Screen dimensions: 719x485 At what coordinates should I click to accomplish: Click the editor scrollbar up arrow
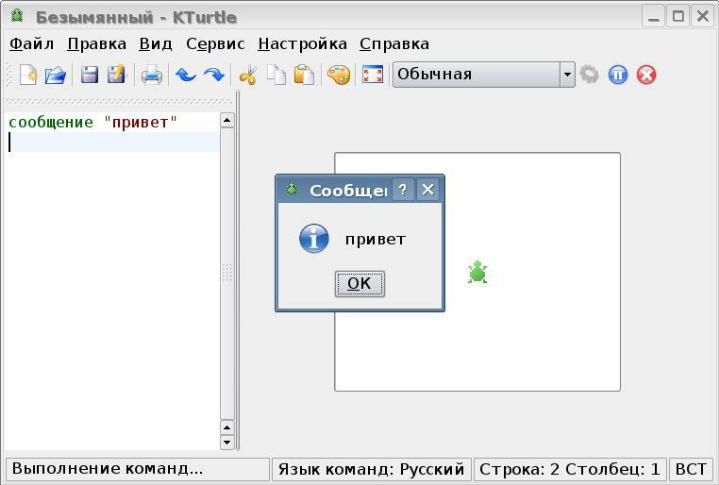pos(226,121)
